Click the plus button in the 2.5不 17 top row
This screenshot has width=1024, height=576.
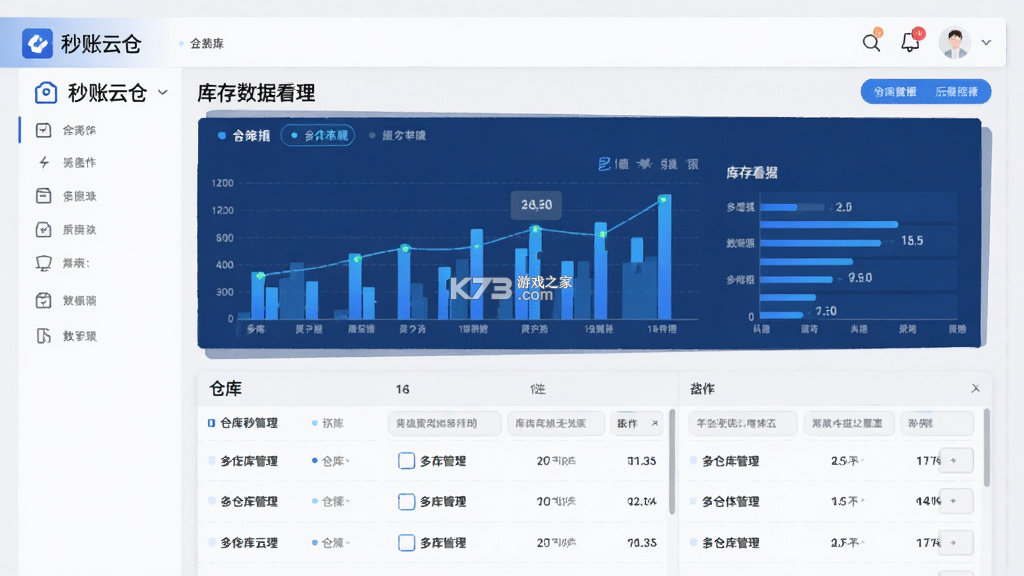[955, 460]
